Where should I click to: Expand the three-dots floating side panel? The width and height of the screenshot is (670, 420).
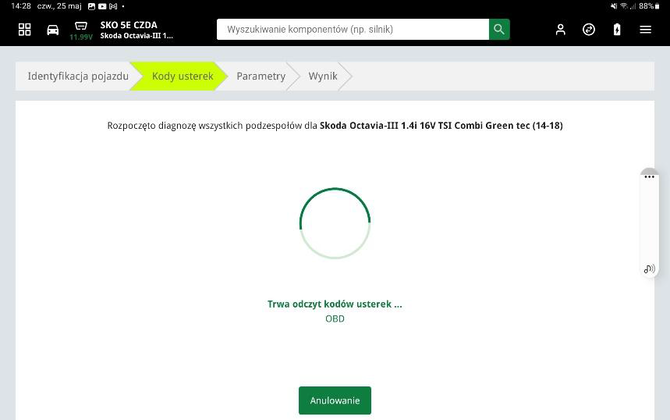pyautogui.click(x=649, y=177)
